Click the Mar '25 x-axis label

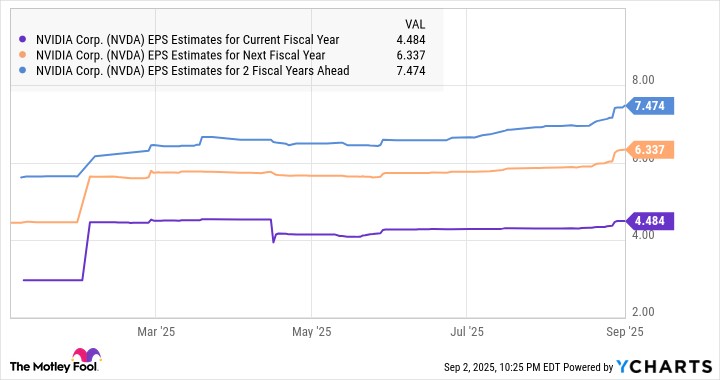[156, 332]
